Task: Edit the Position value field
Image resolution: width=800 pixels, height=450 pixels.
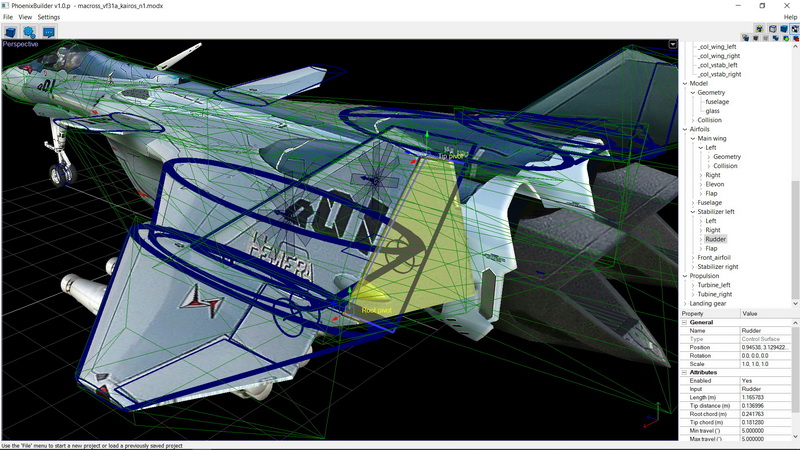Action: (x=765, y=347)
